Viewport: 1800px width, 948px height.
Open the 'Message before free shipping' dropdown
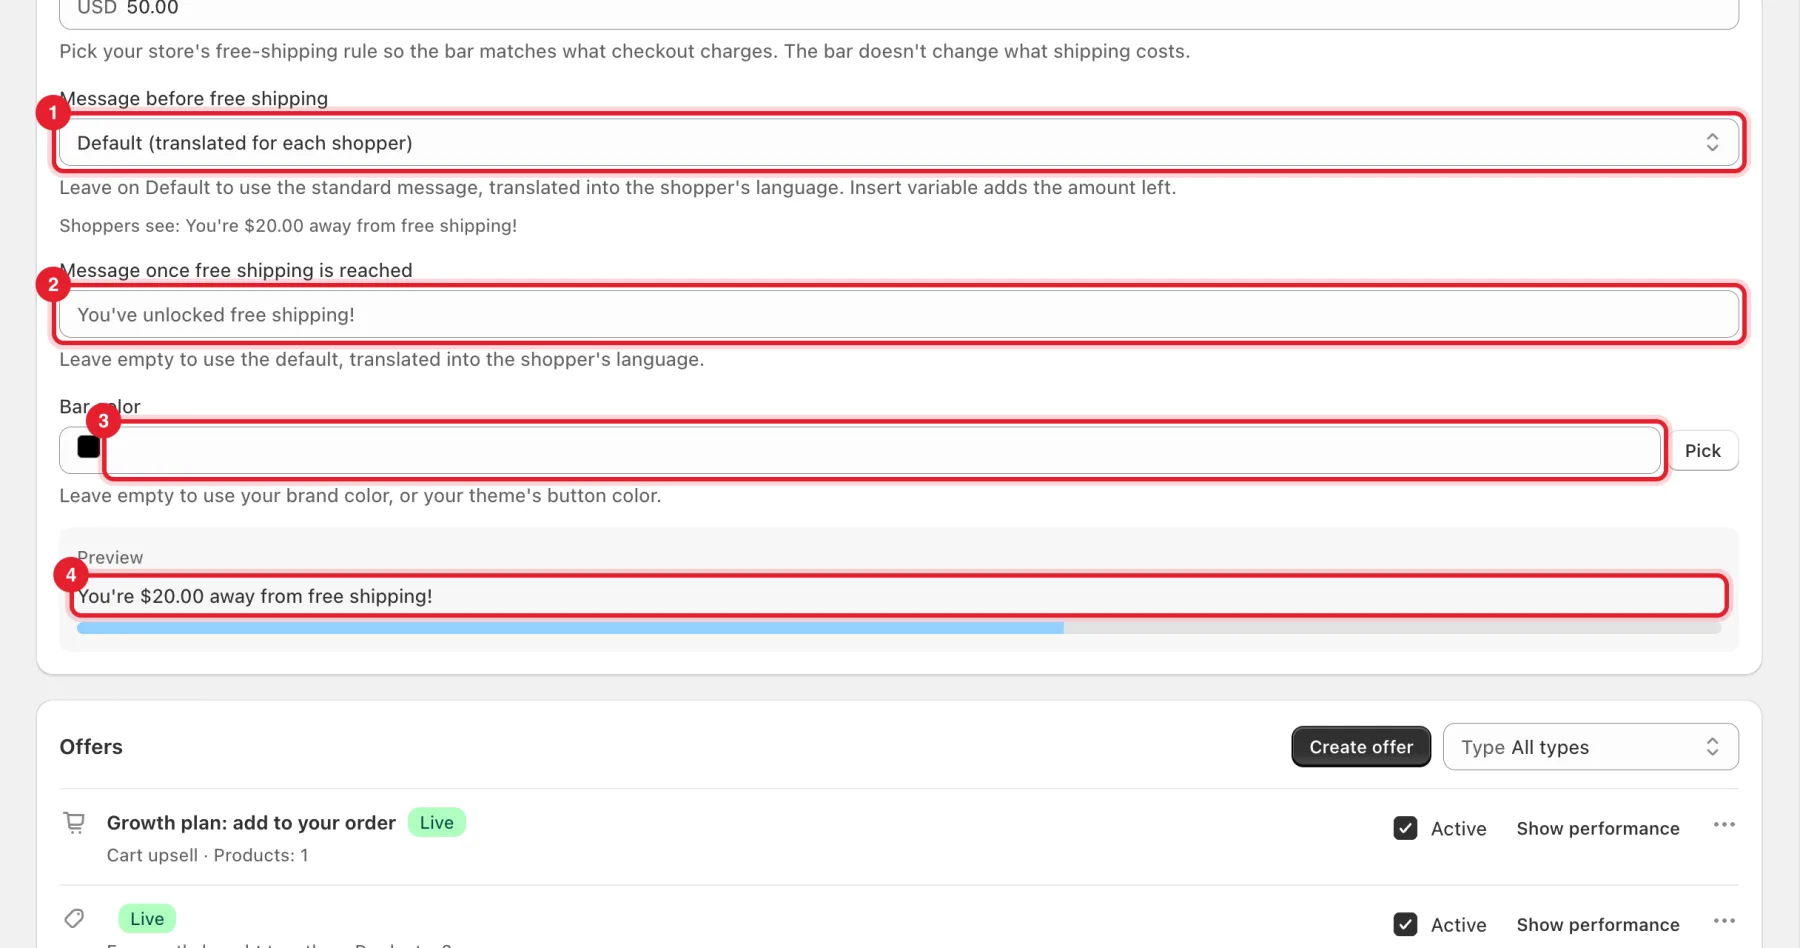click(899, 142)
